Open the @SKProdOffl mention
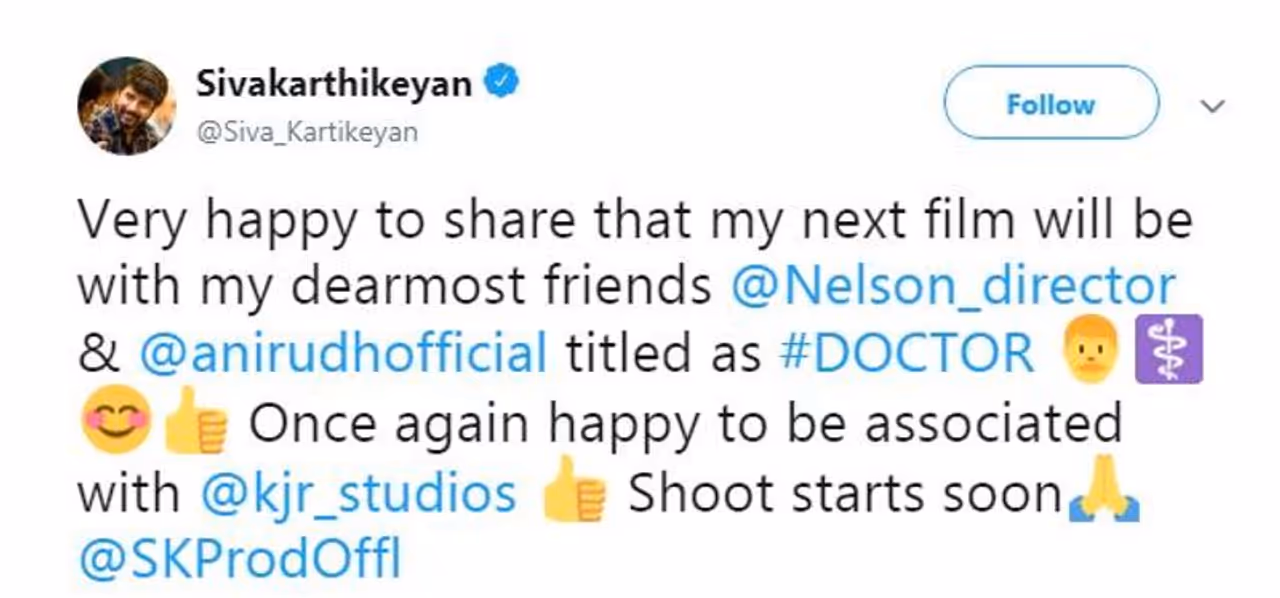 point(239,562)
